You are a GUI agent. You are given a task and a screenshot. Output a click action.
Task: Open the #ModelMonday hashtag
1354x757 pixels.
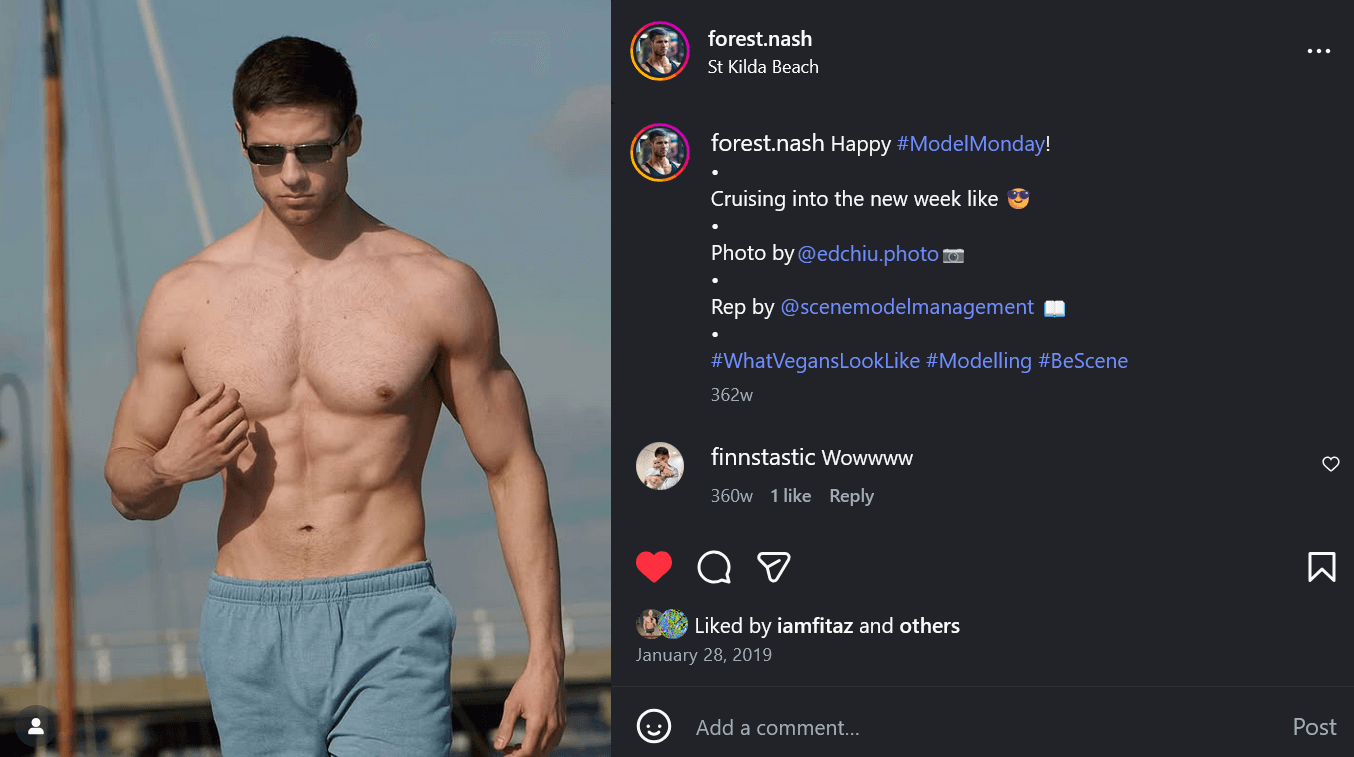[970, 144]
